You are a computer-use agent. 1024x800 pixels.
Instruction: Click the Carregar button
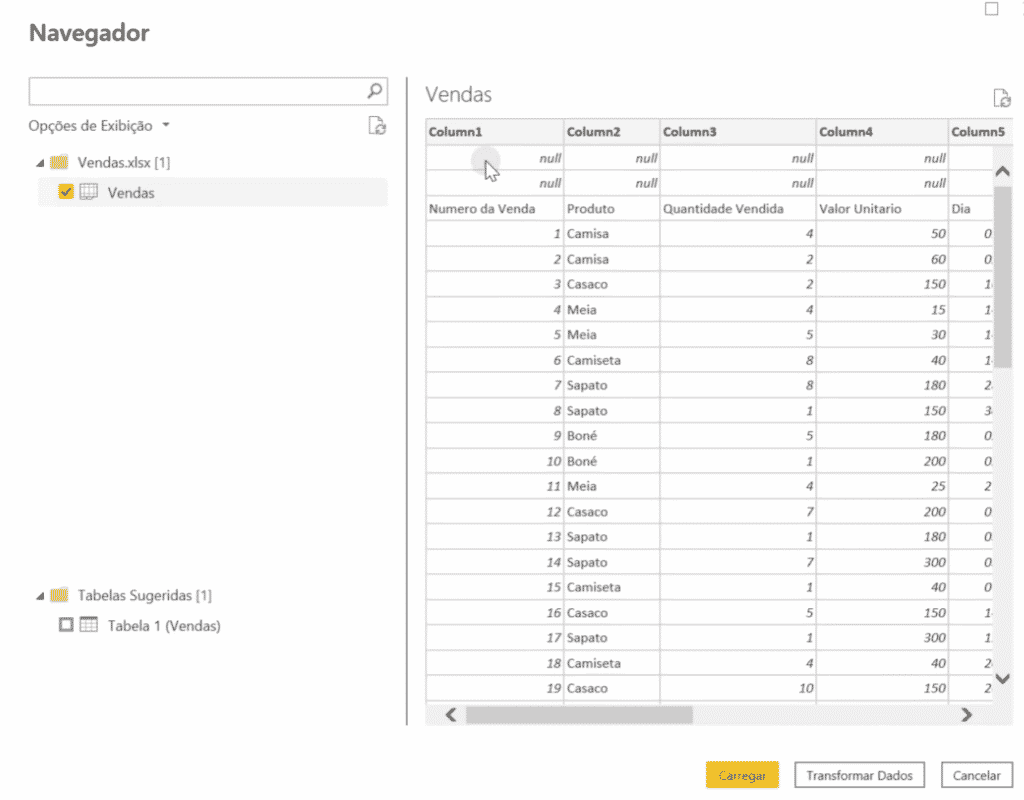[741, 775]
